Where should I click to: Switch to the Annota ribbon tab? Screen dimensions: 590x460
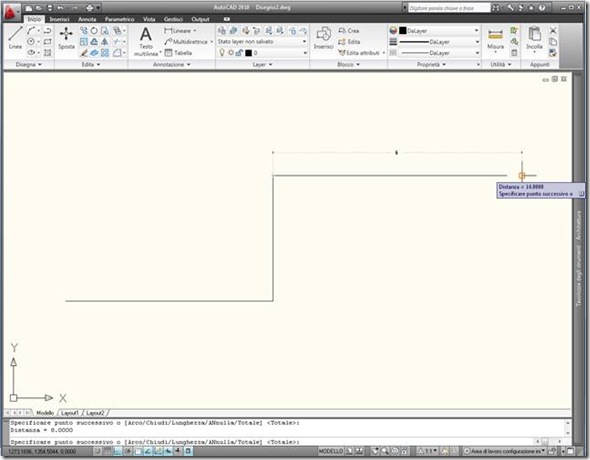point(87,19)
